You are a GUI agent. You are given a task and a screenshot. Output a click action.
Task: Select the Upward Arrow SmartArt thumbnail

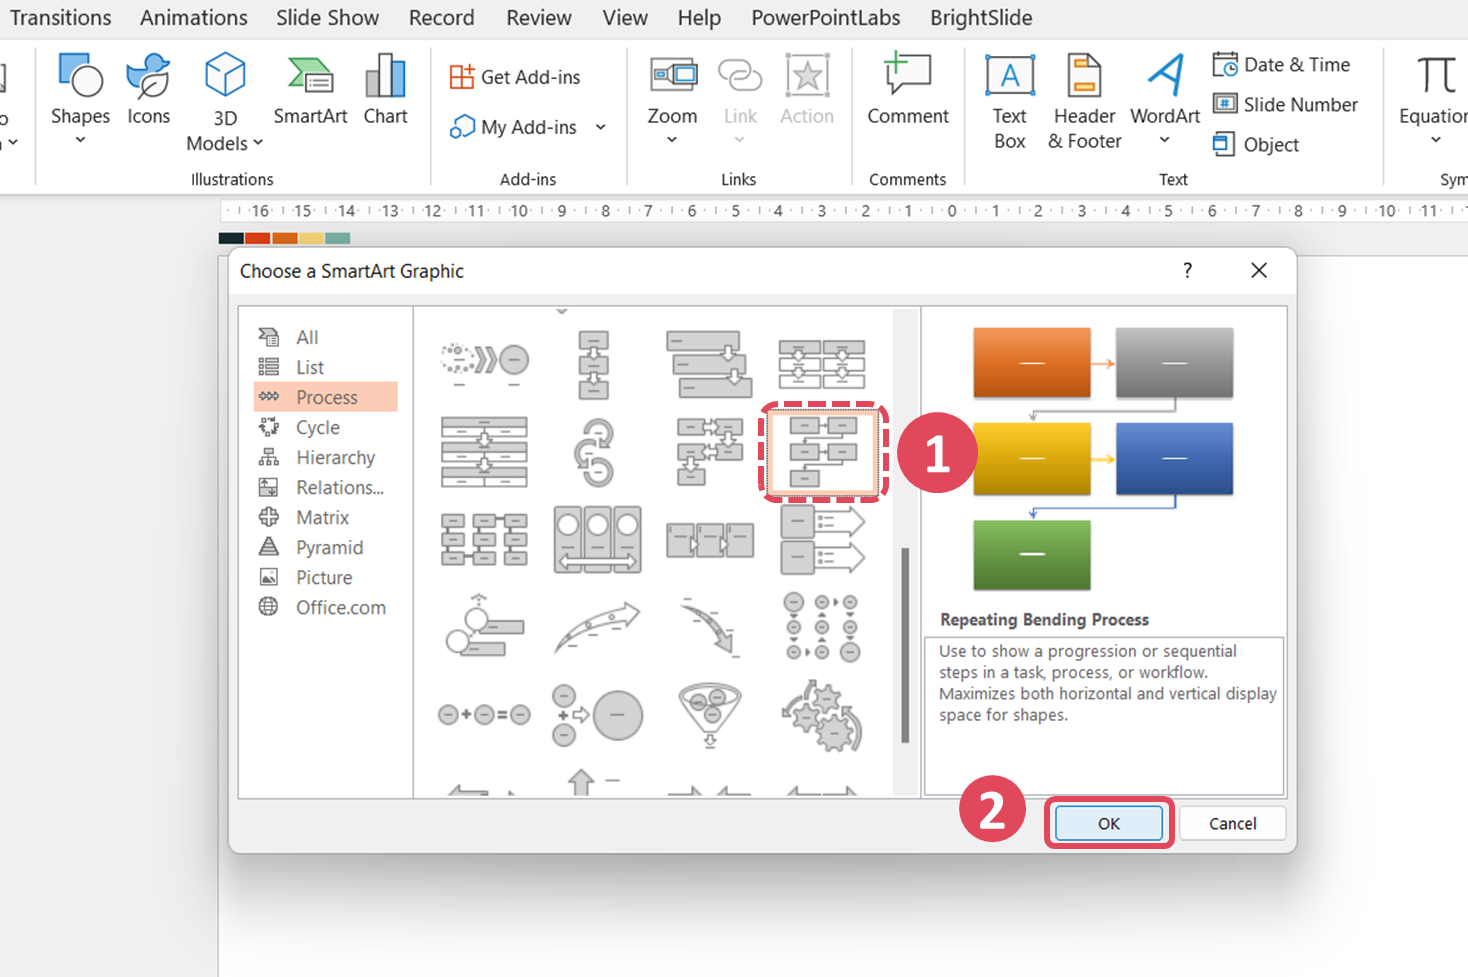click(597, 627)
